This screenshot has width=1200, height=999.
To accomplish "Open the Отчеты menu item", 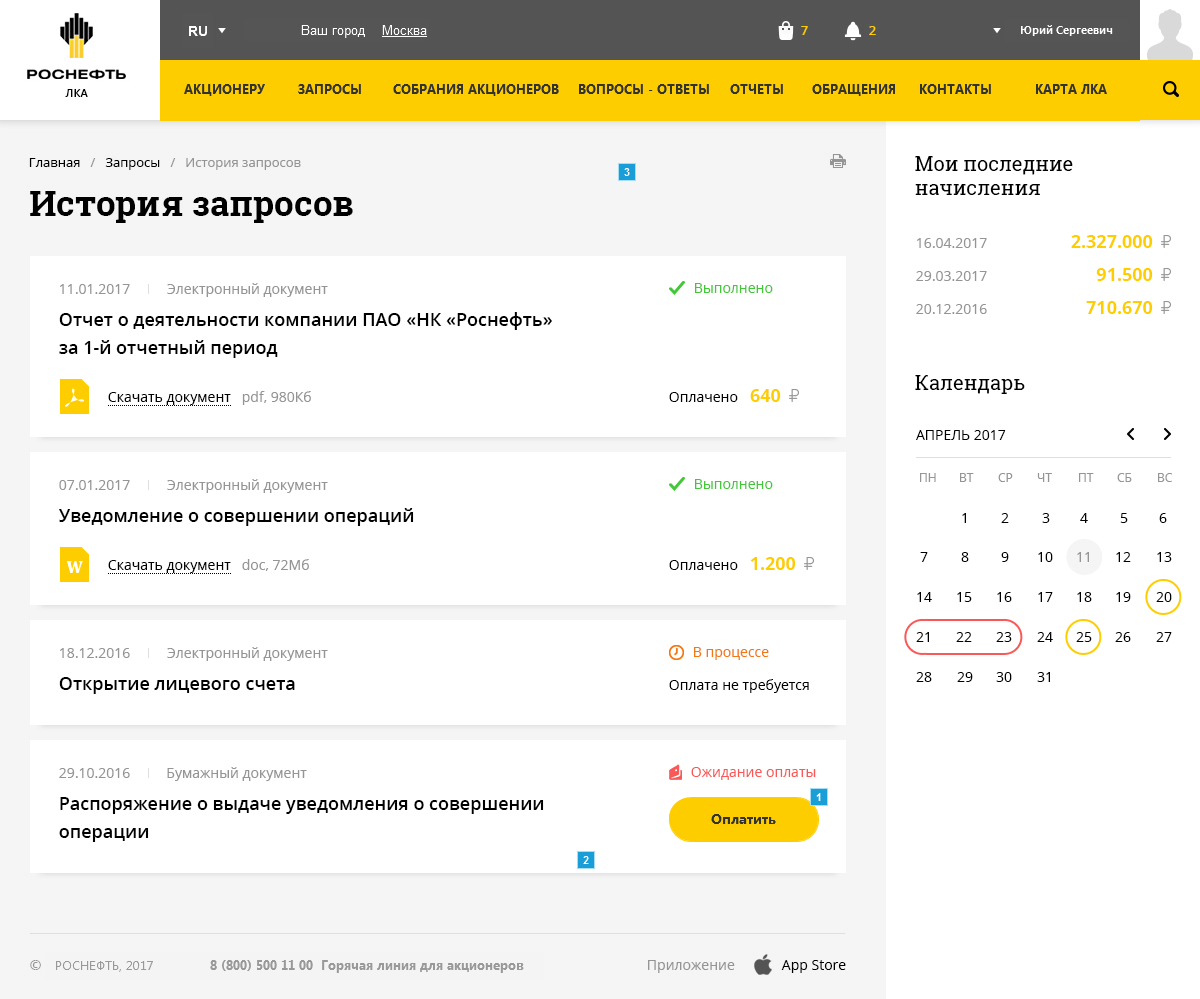I will point(757,89).
